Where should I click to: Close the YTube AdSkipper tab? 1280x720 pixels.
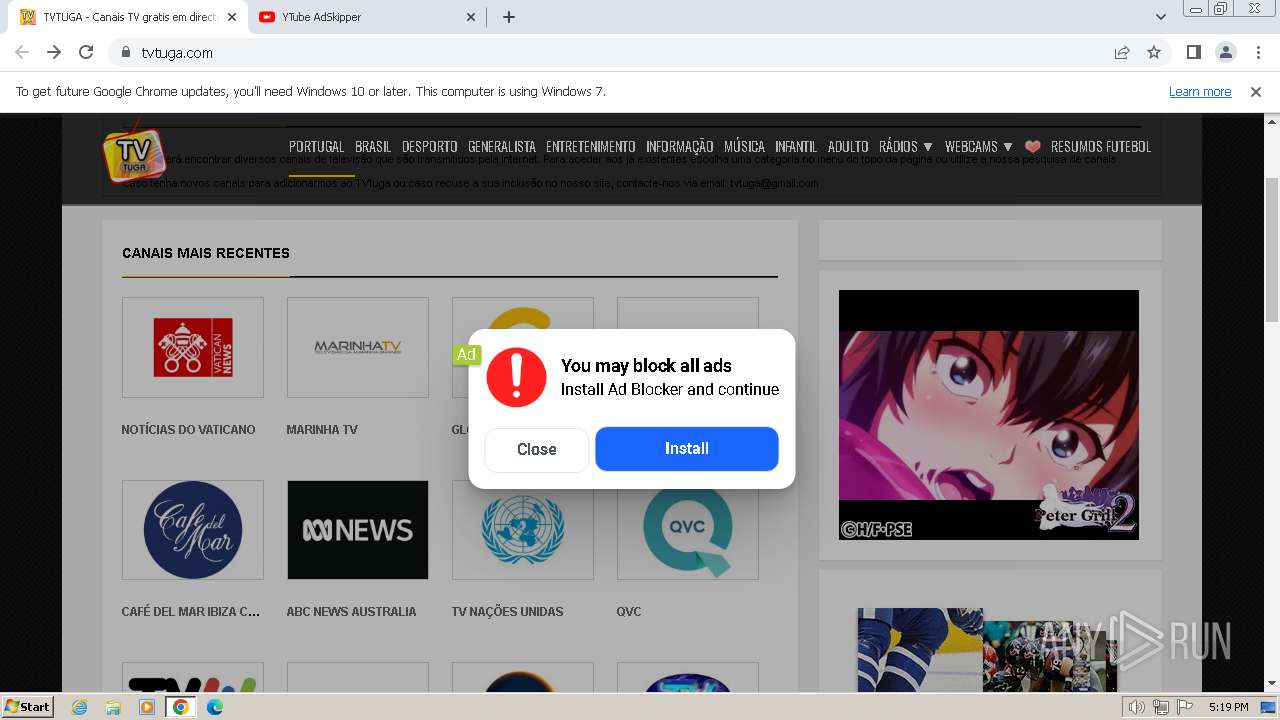pyautogui.click(x=471, y=17)
